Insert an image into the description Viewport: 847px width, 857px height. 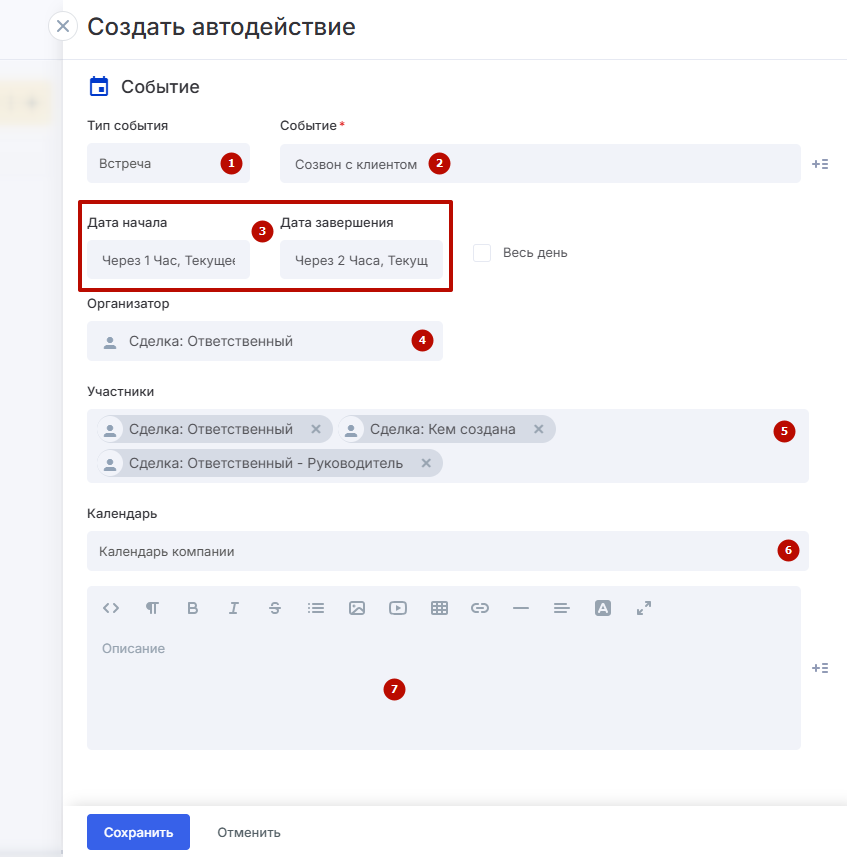357,608
